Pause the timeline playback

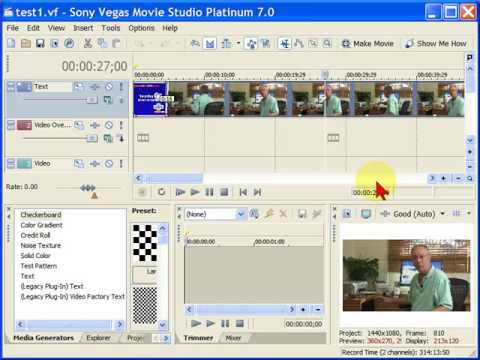click(x=209, y=192)
